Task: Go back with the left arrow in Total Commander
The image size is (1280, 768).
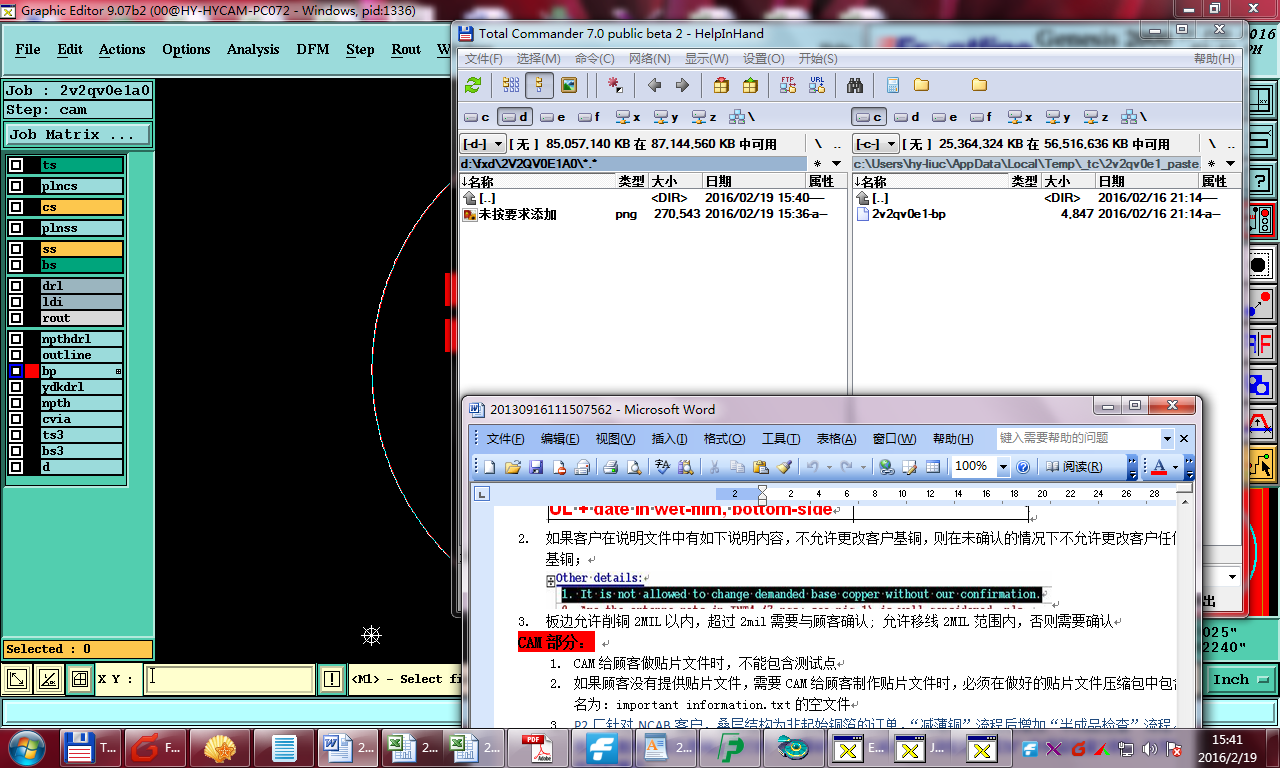Action: point(654,85)
